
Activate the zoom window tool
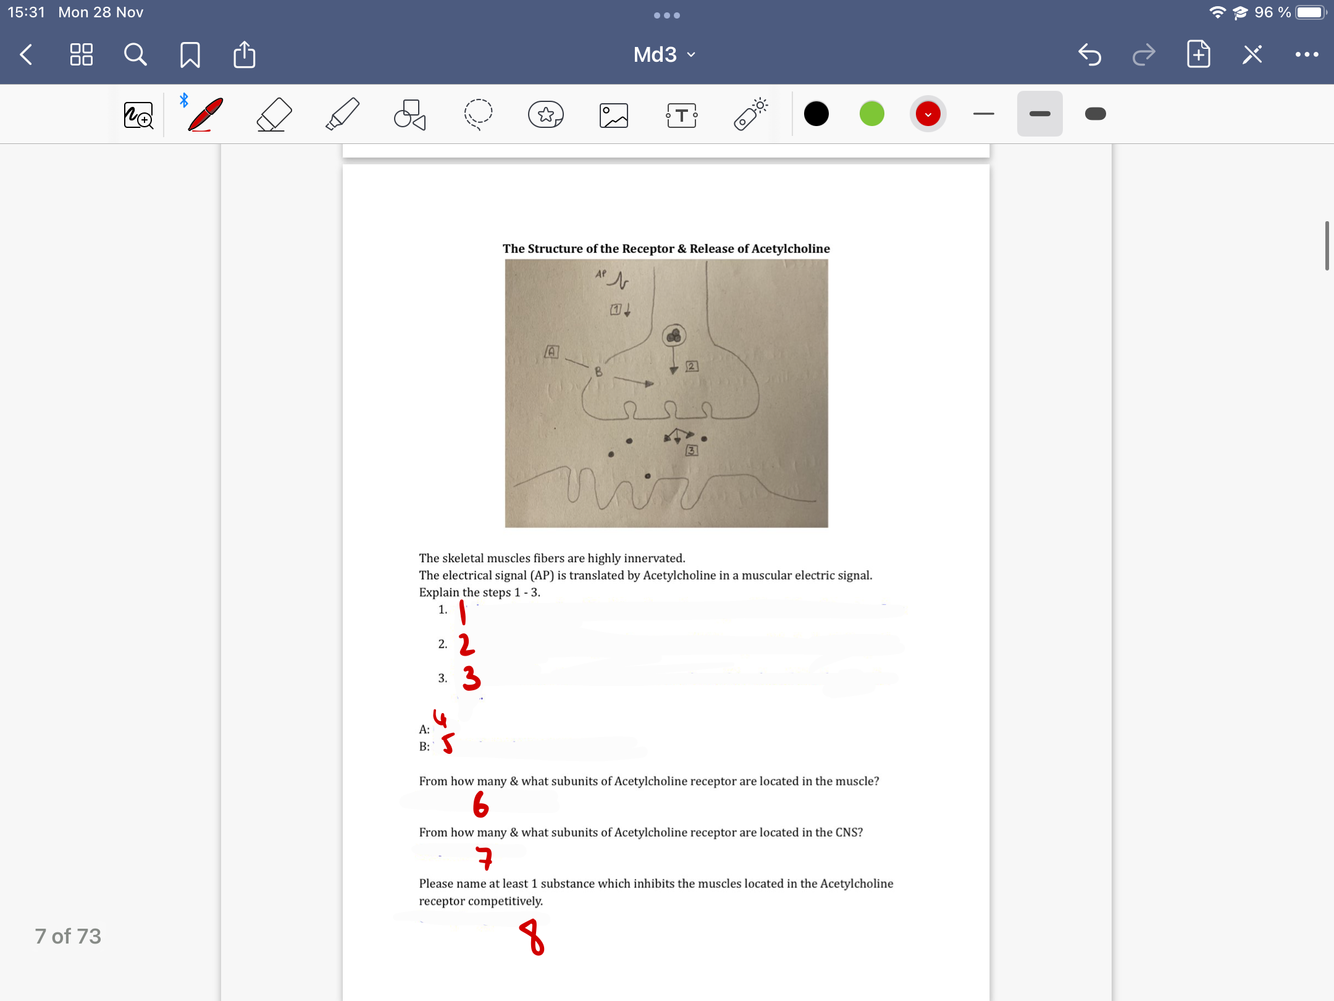pyautogui.click(x=138, y=115)
